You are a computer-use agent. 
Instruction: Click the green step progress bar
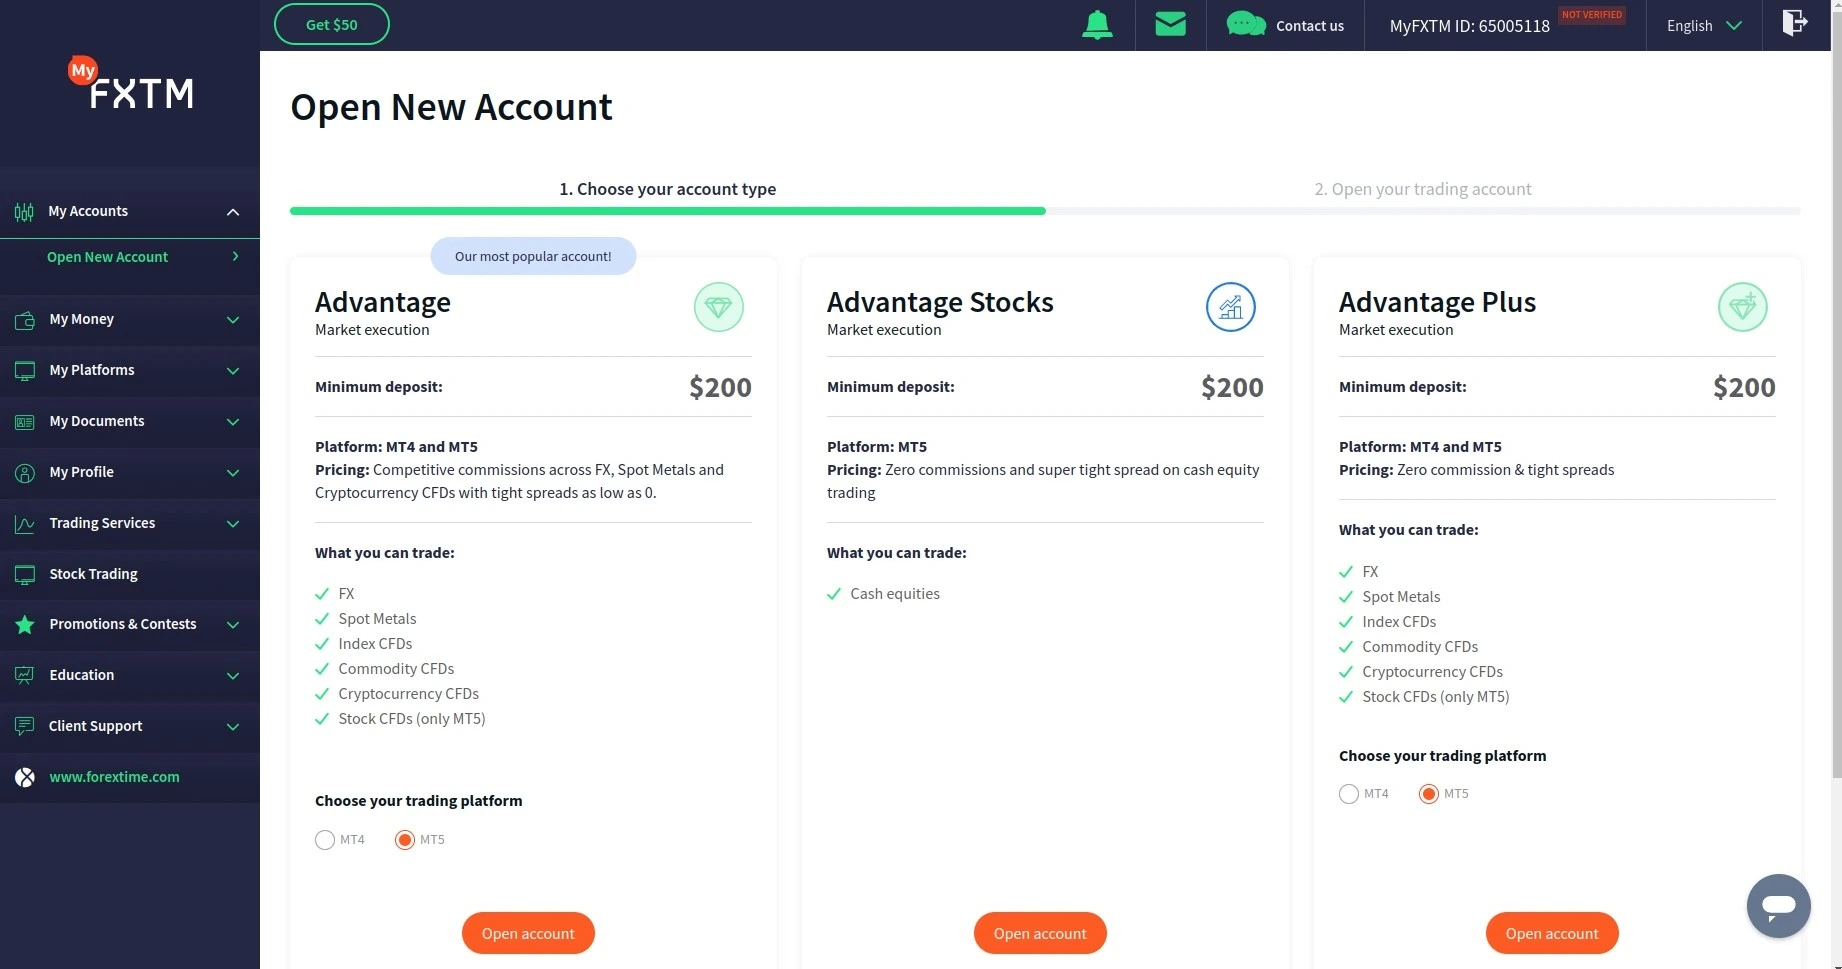pyautogui.click(x=667, y=211)
